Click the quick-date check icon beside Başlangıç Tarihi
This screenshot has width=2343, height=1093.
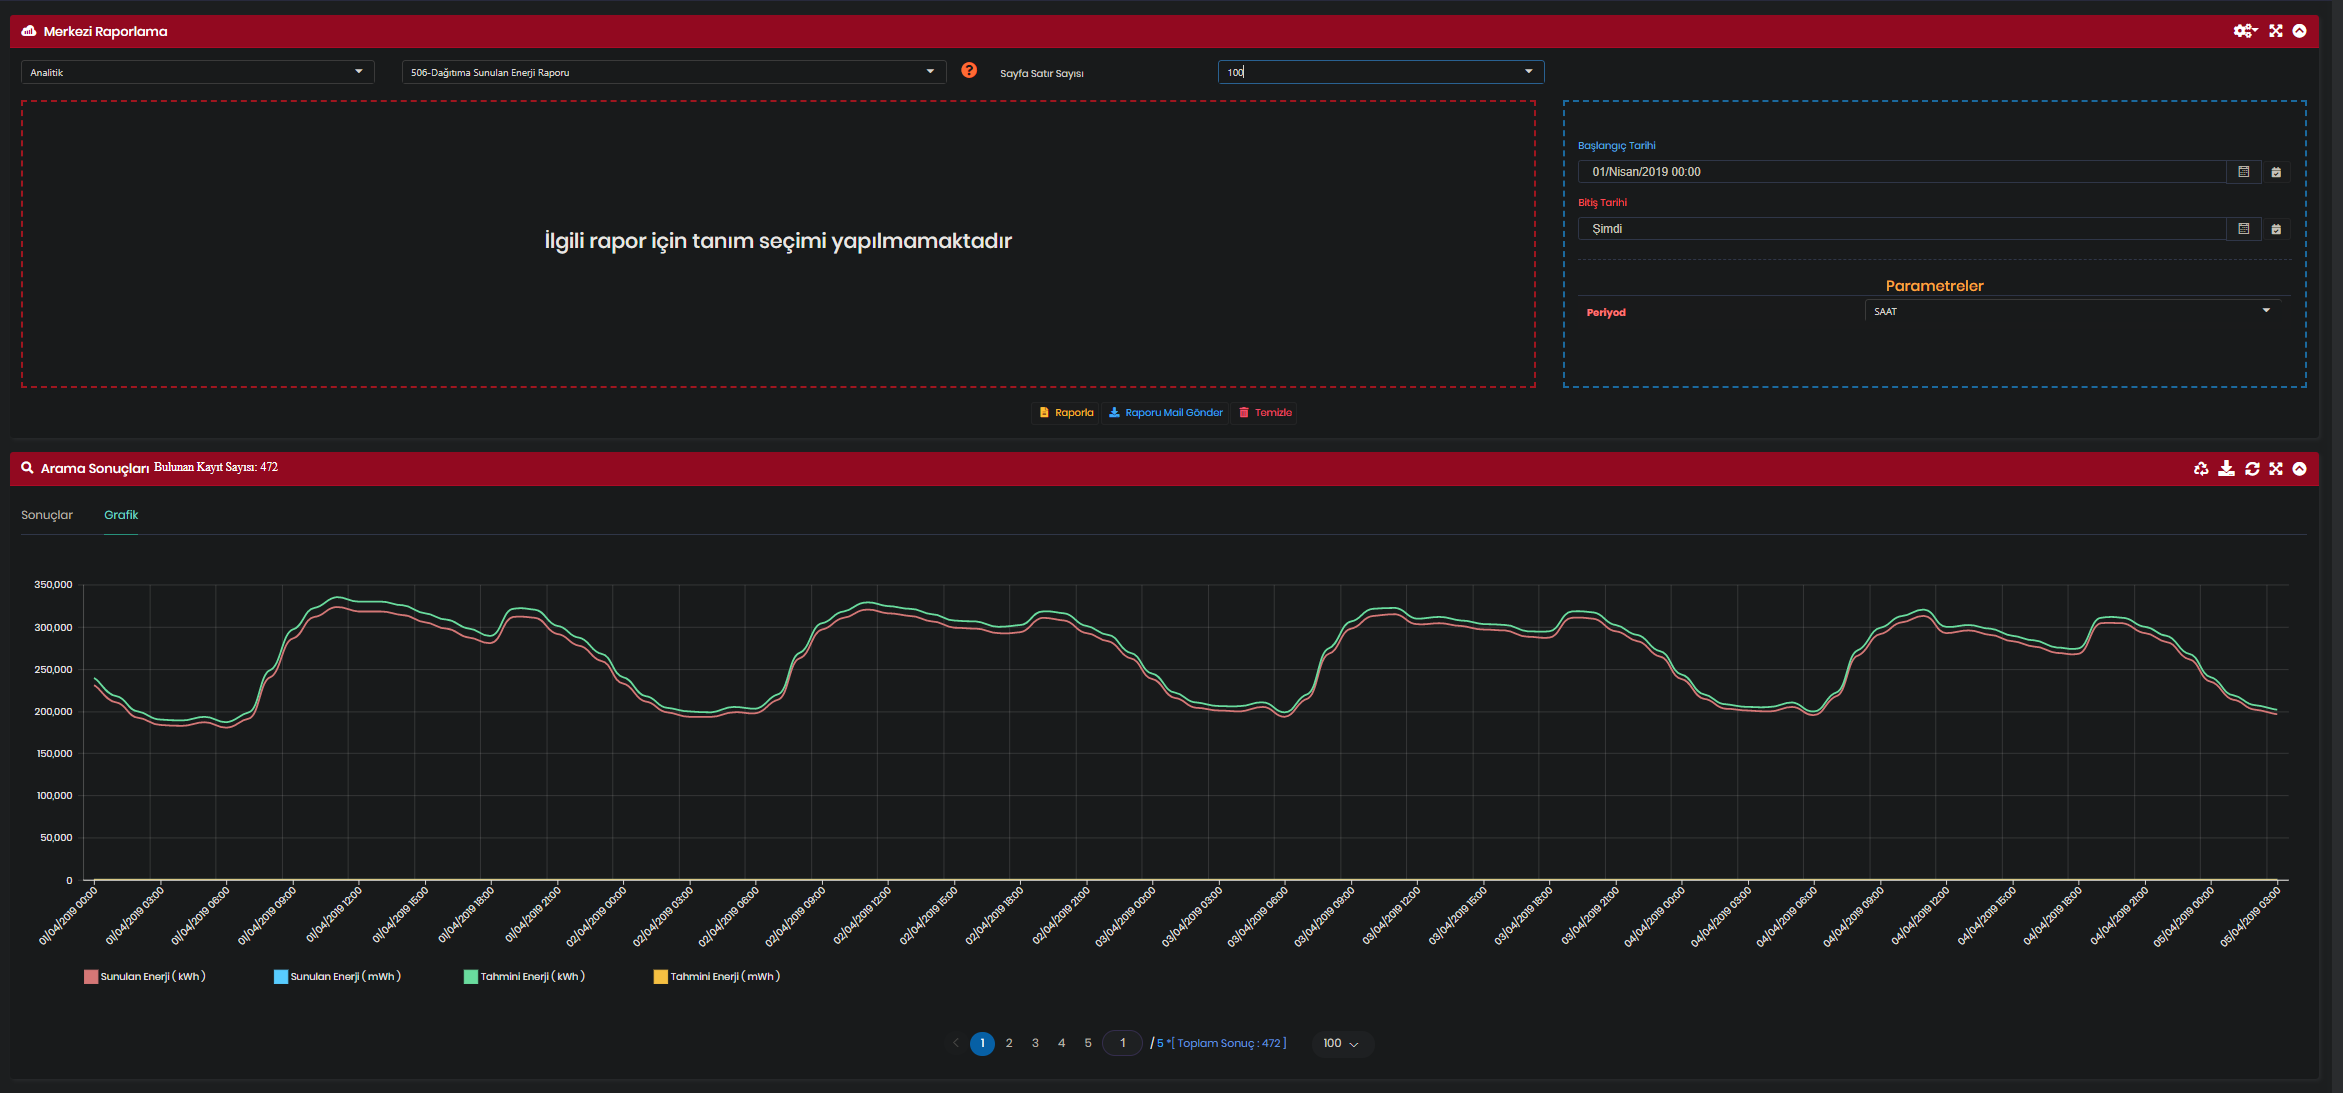pyautogui.click(x=2276, y=172)
